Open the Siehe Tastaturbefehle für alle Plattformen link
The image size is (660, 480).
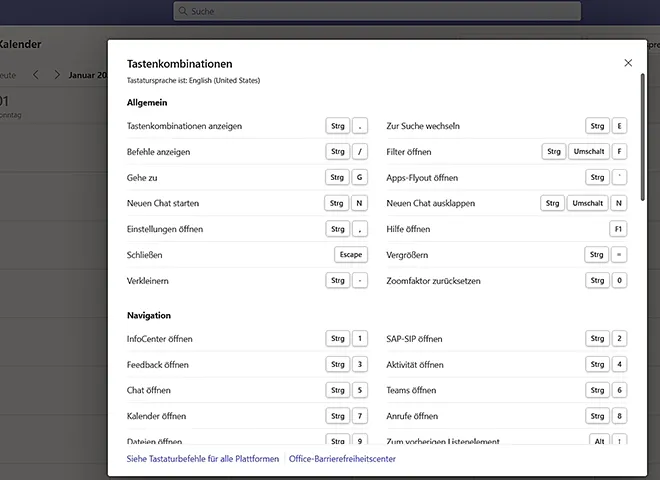pos(203,459)
